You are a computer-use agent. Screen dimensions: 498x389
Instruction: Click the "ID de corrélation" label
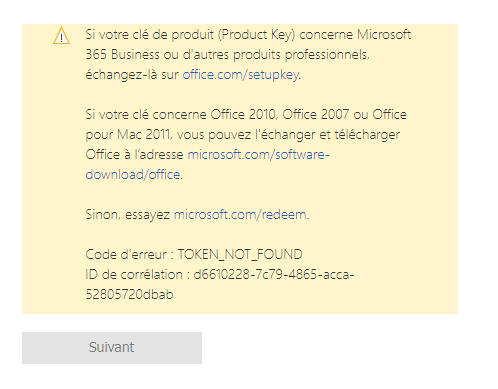coord(134,274)
